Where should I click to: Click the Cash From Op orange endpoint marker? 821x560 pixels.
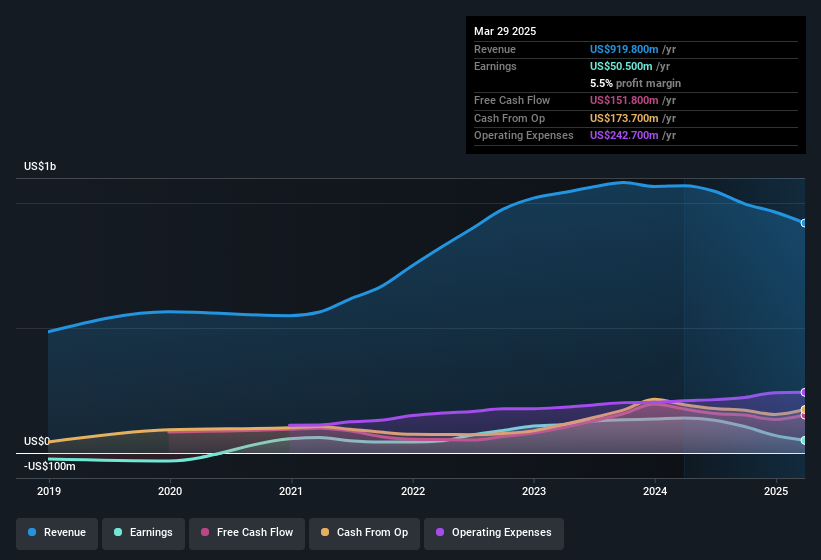804,409
